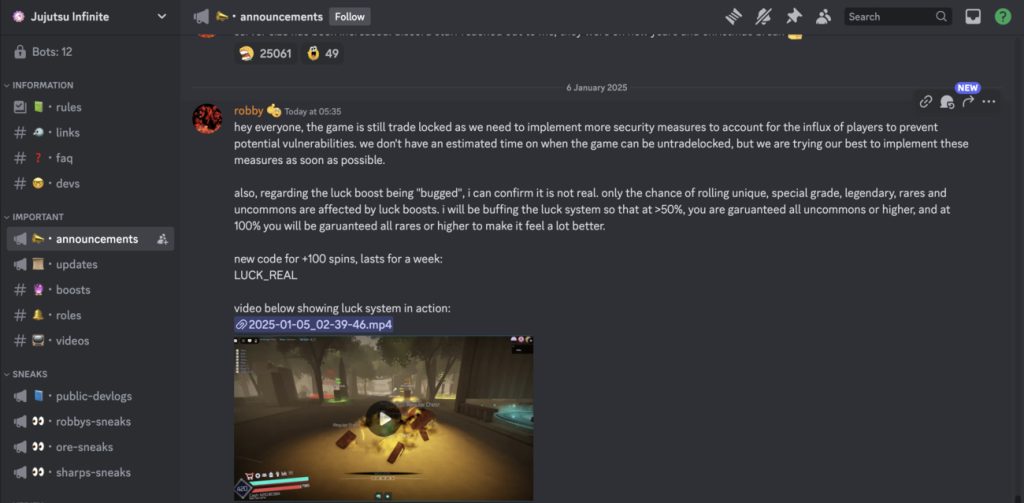Collapse the SNEAKS category
The image size is (1024, 503).
pyautogui.click(x=25, y=374)
